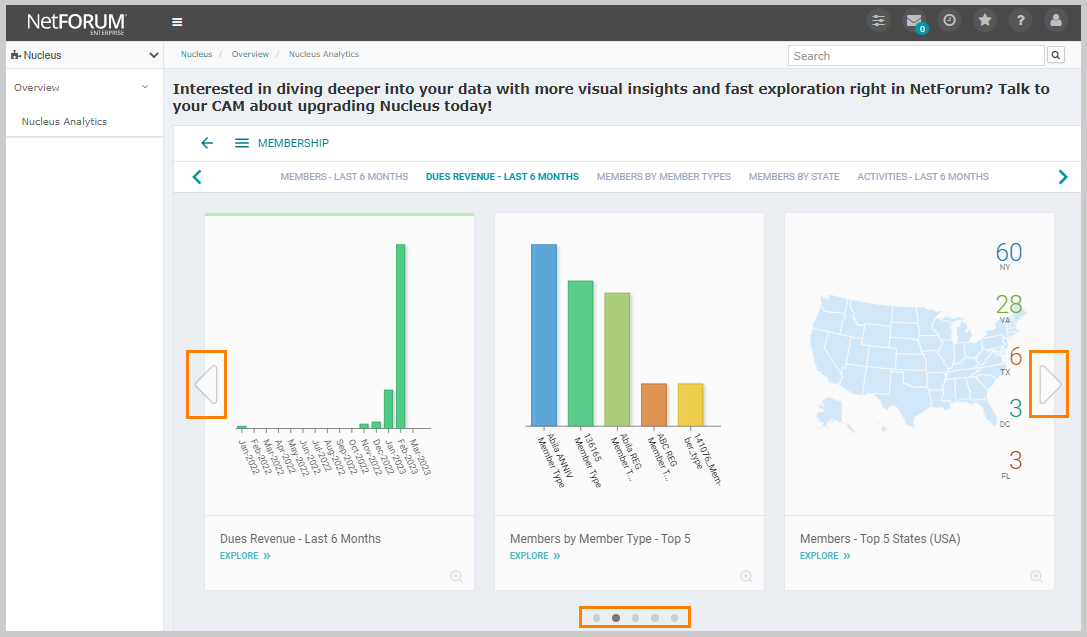Click the recent history clock icon
This screenshot has width=1087, height=637.
click(x=949, y=21)
